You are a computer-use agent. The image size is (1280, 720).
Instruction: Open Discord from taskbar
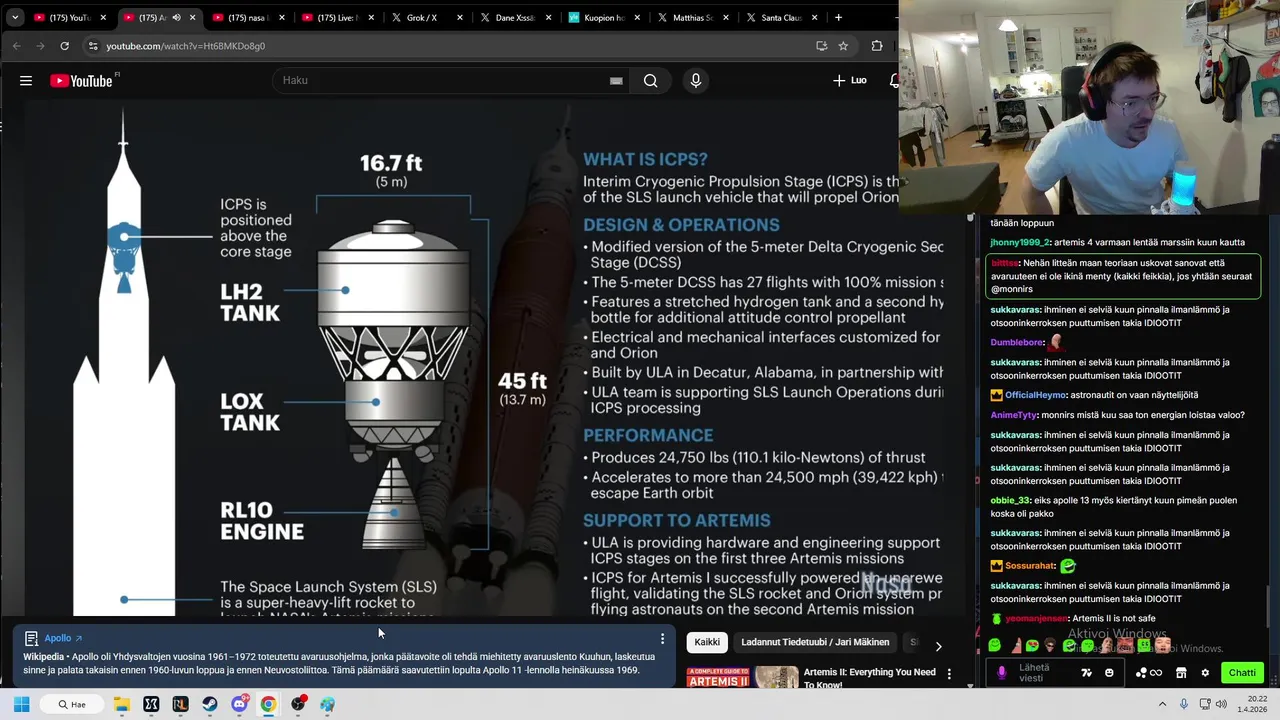[x=239, y=704]
